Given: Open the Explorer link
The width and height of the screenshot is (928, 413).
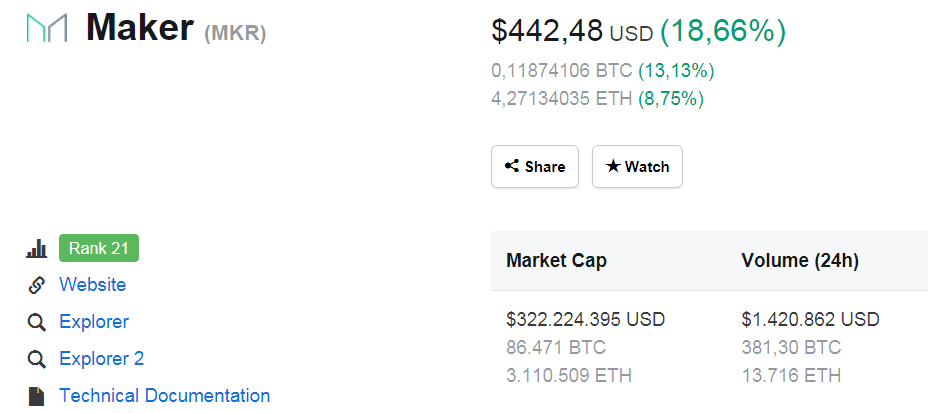Looking at the screenshot, I should (94, 322).
